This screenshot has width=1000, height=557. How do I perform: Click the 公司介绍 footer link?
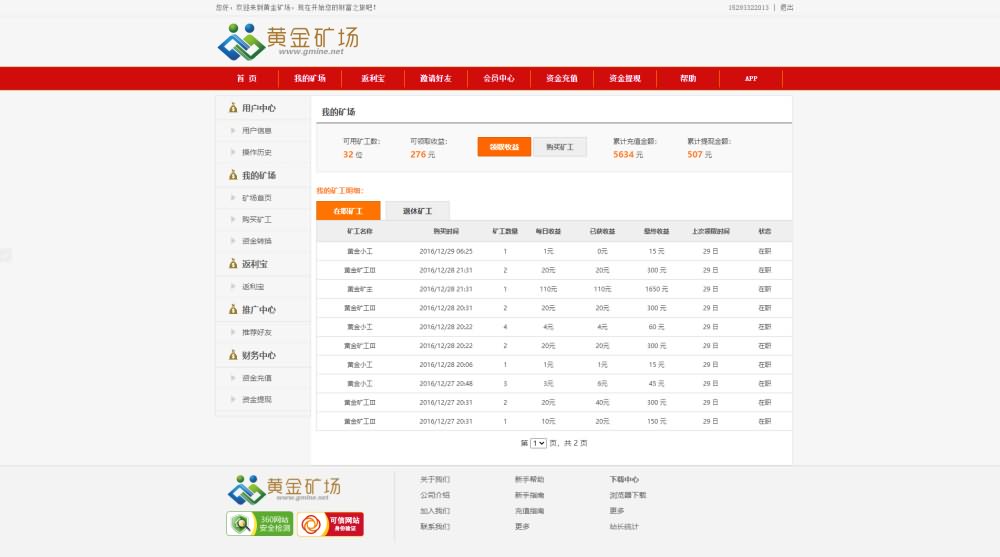pyautogui.click(x=435, y=495)
